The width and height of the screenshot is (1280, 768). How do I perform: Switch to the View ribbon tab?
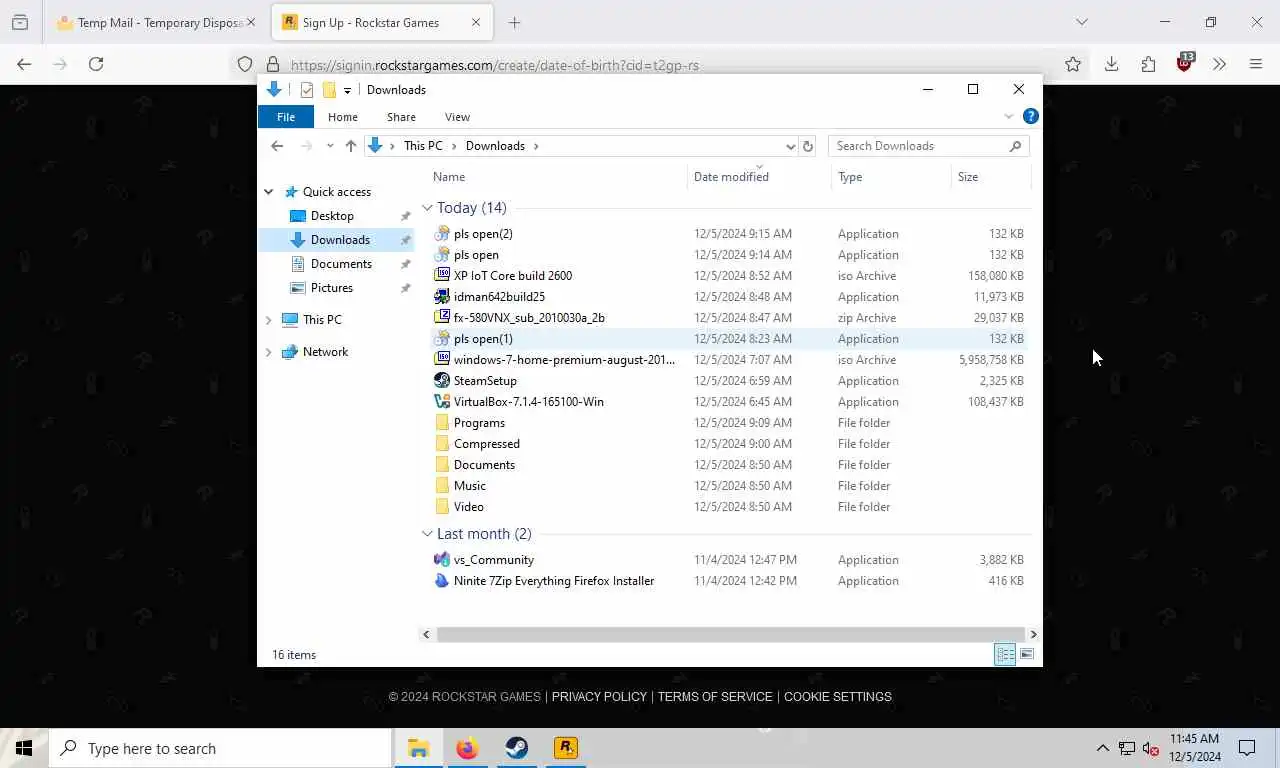457,117
